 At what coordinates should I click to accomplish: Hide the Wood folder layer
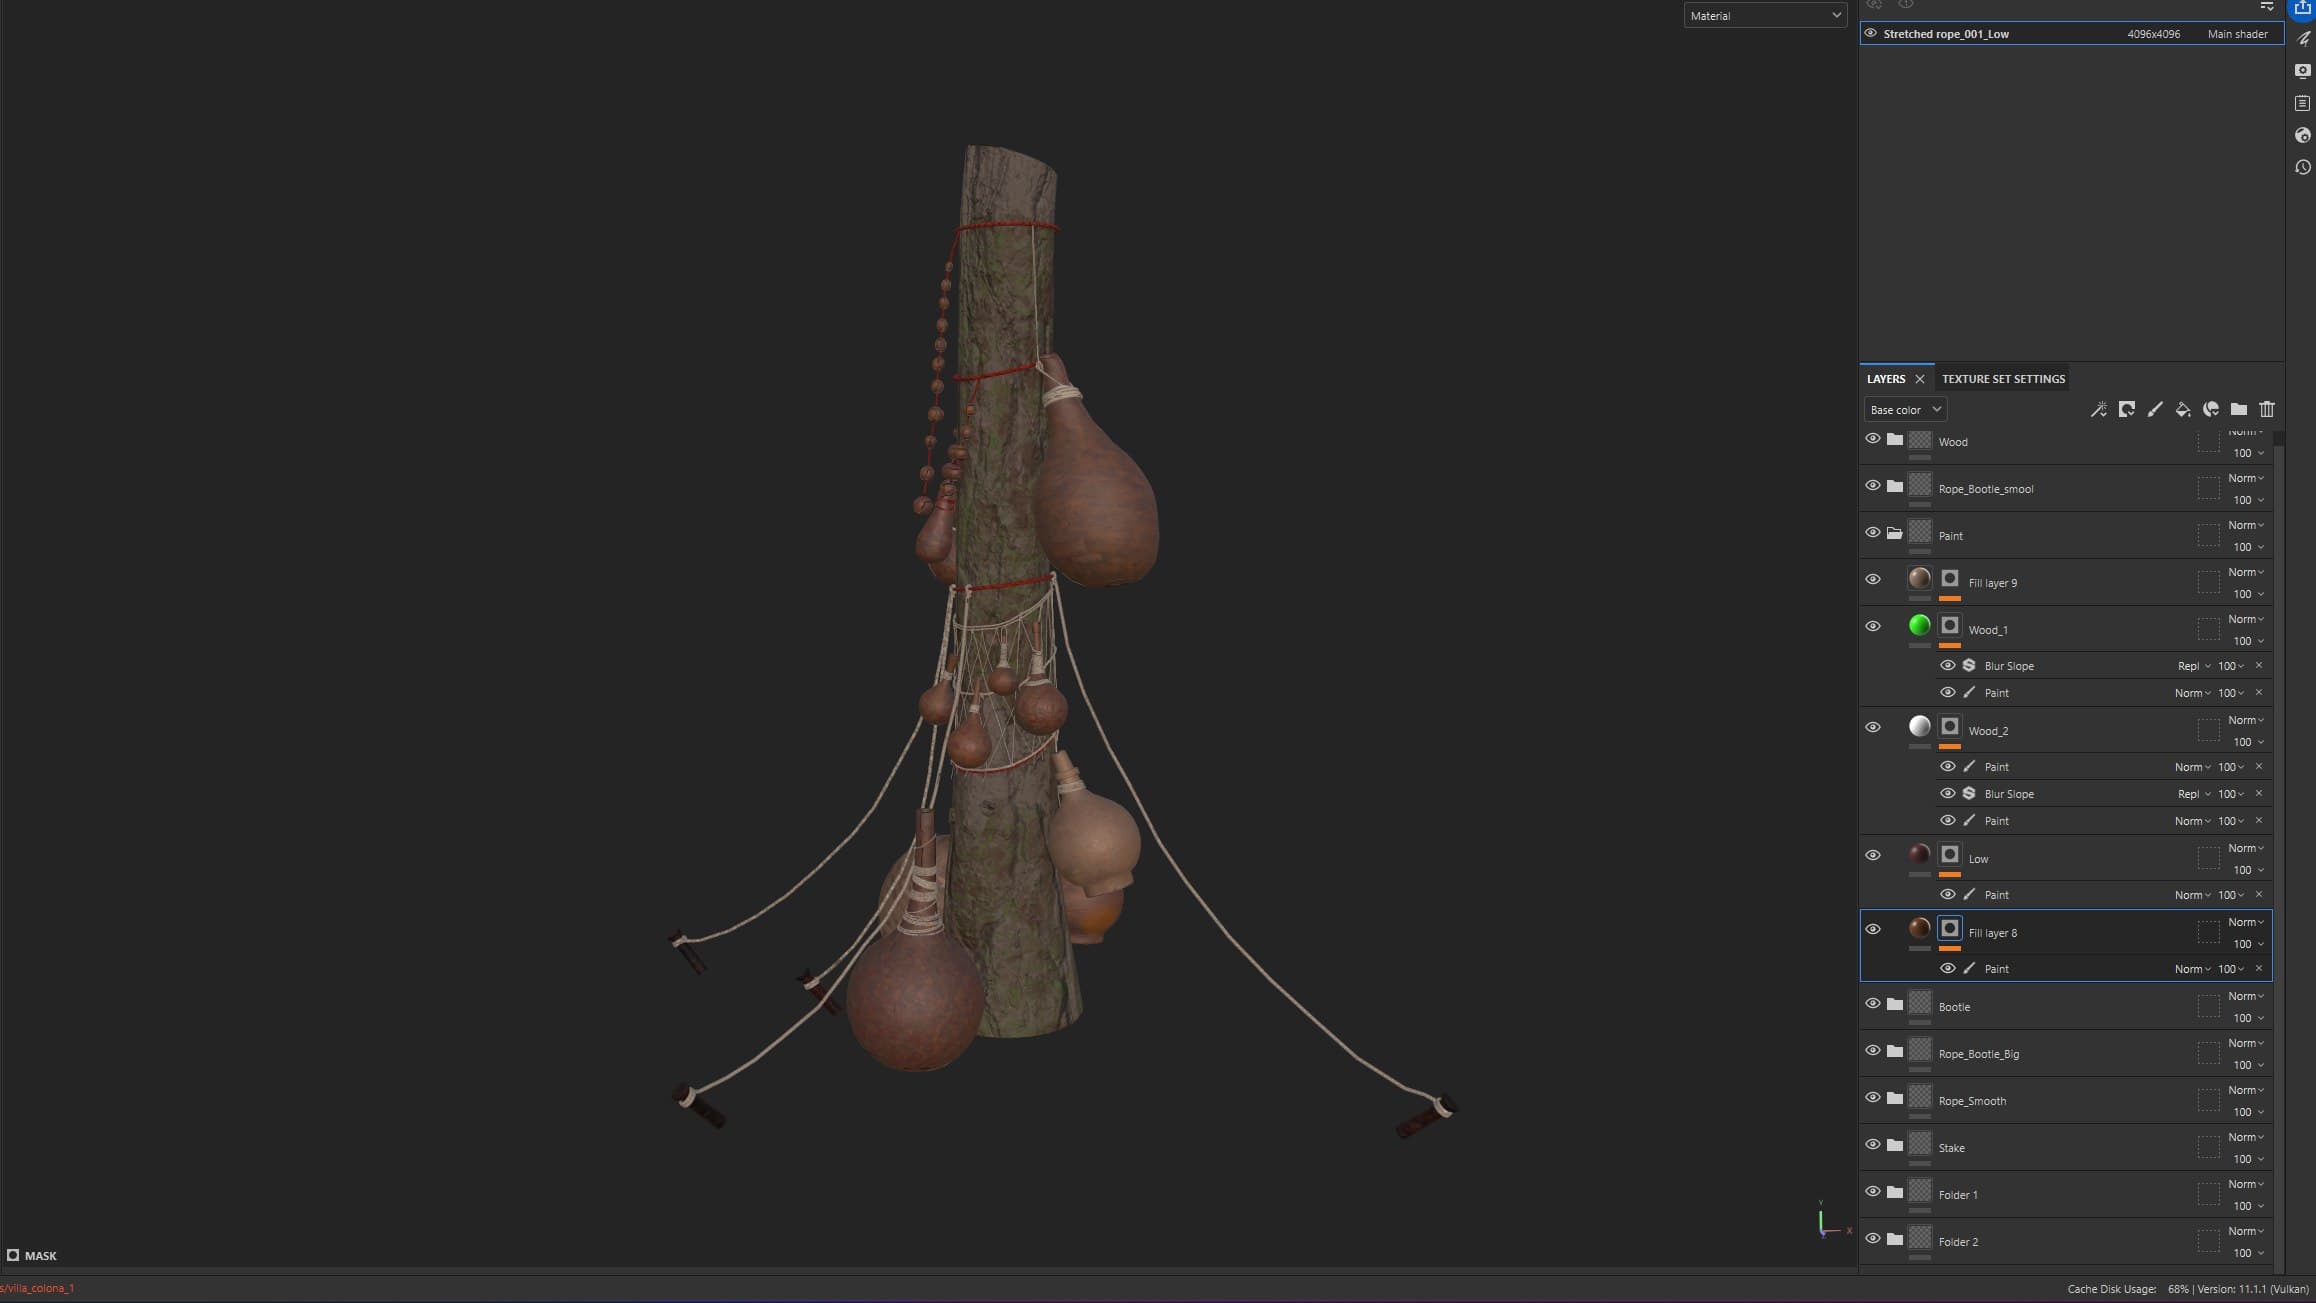click(x=1873, y=439)
